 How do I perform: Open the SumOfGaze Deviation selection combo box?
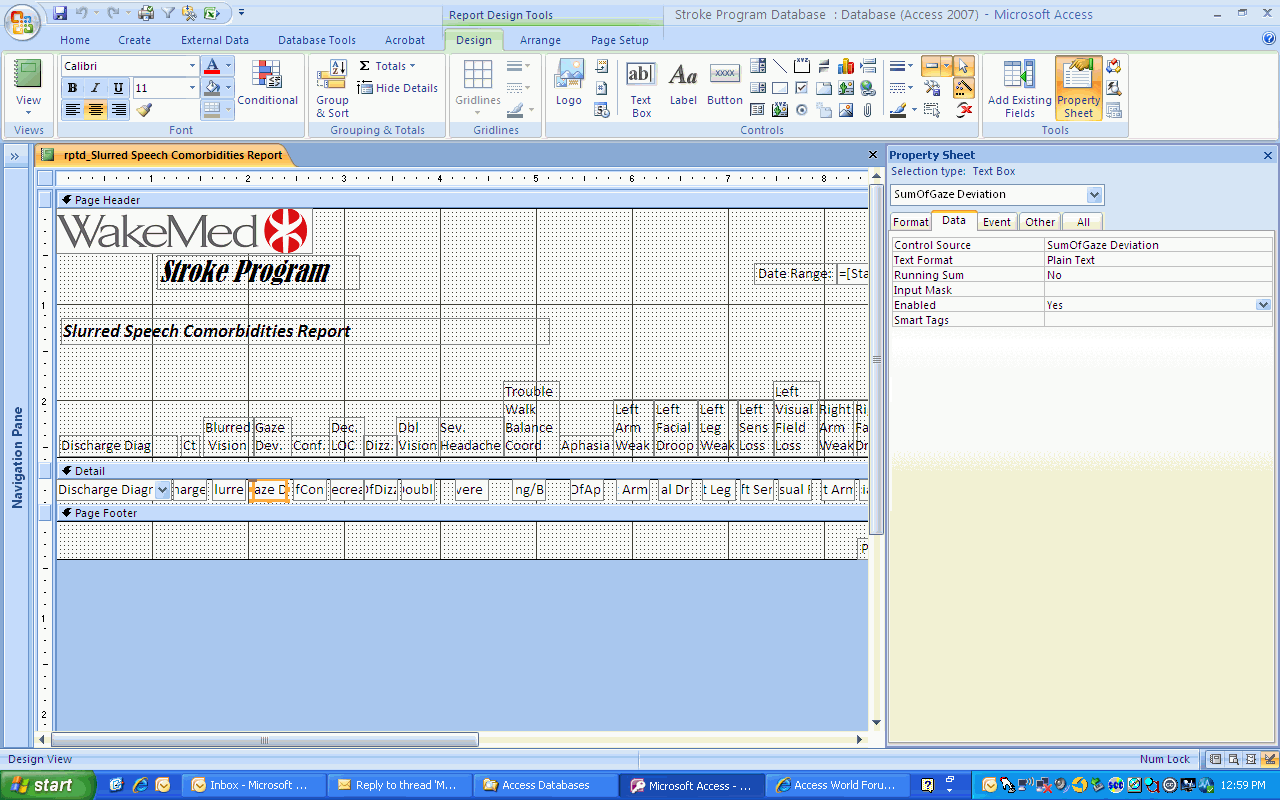1094,195
